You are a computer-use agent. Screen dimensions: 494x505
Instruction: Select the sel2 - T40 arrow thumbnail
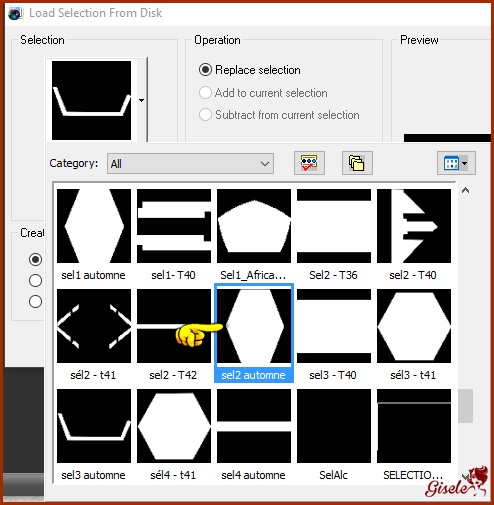tap(414, 226)
